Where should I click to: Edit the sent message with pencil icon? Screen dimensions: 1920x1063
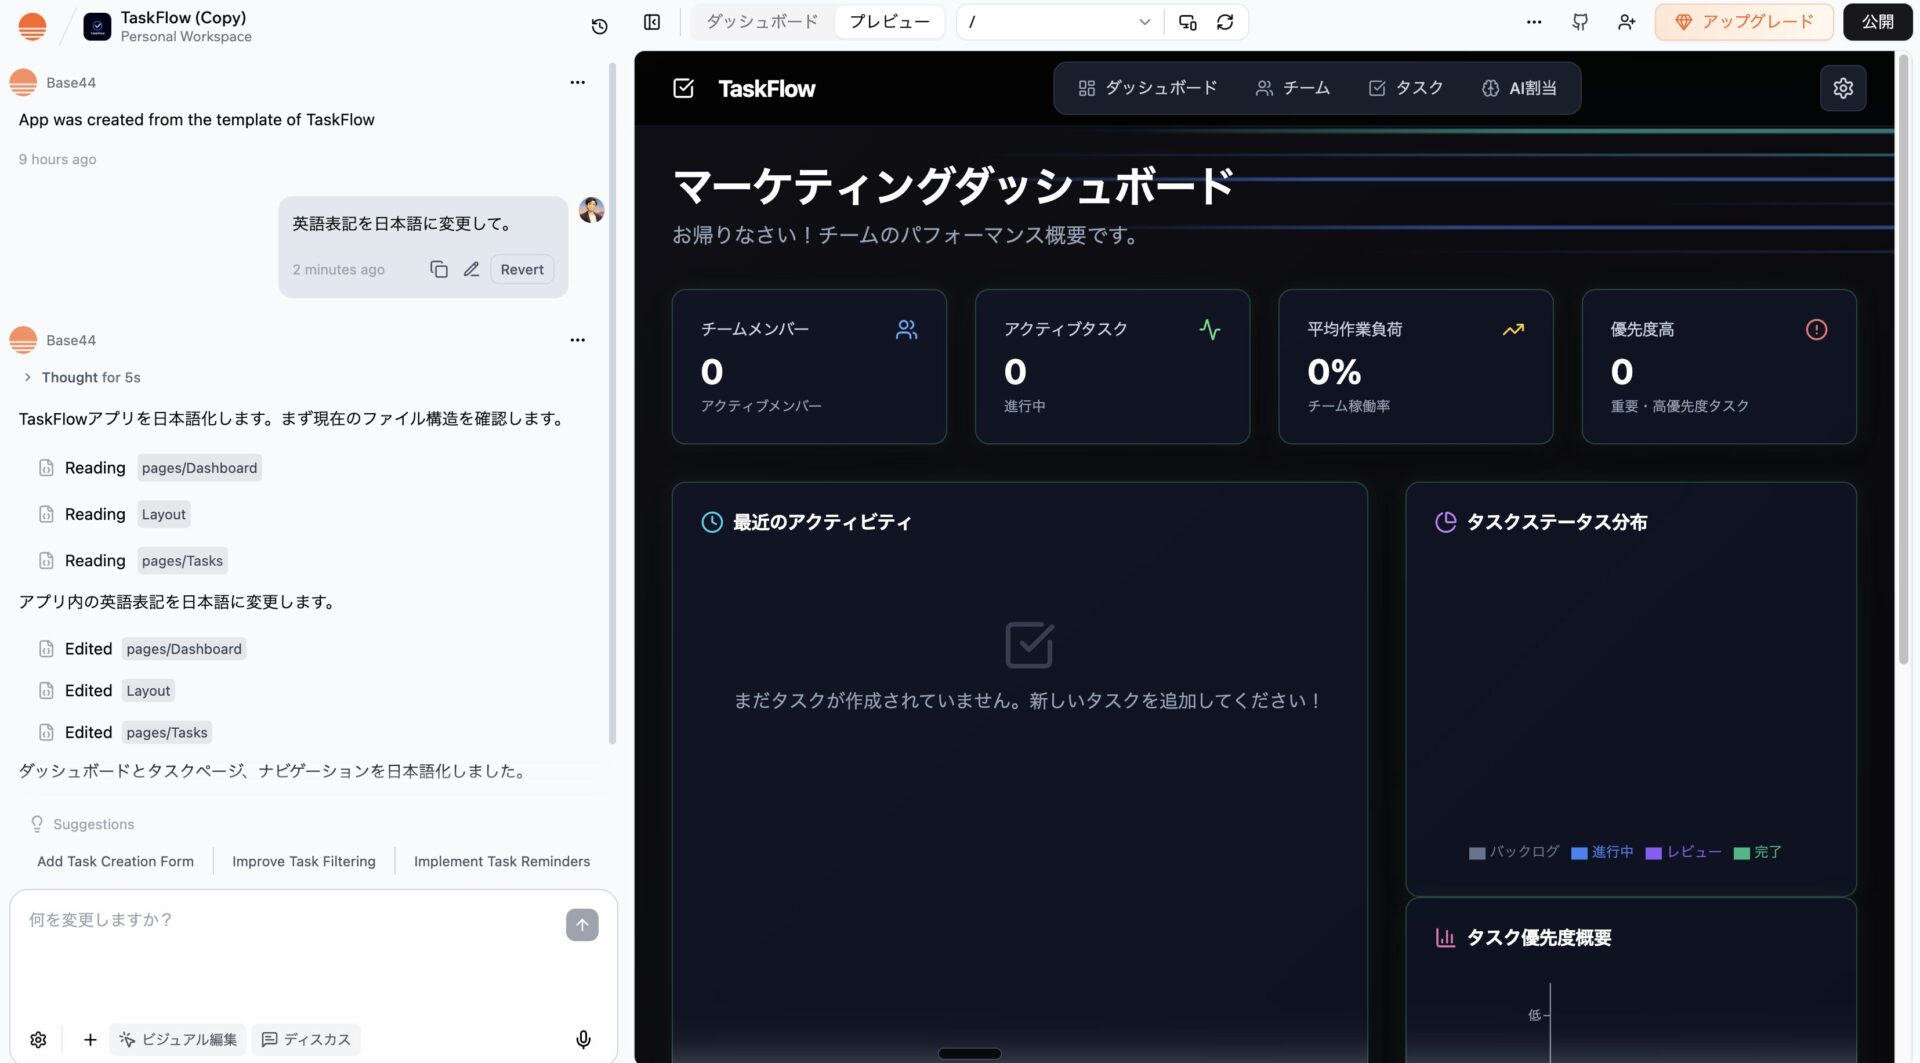point(471,269)
